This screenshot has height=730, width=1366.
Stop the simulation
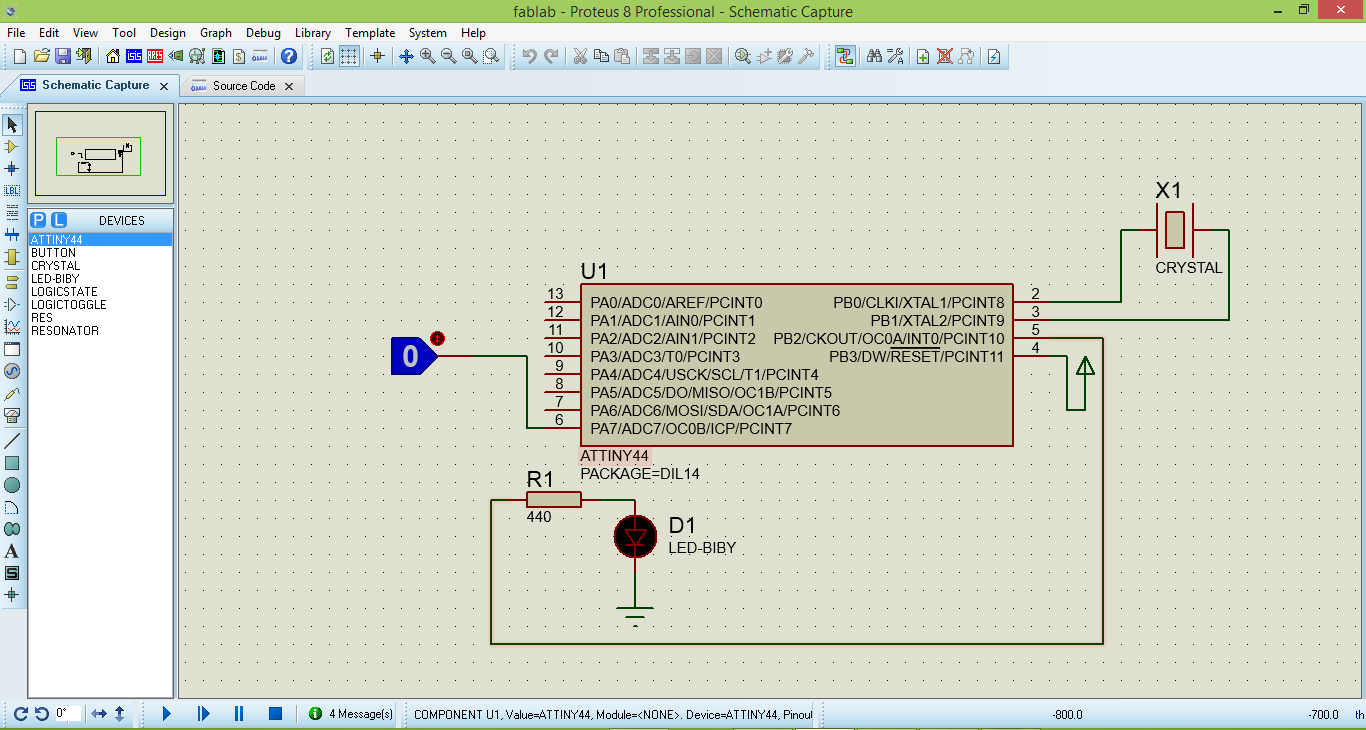(275, 713)
